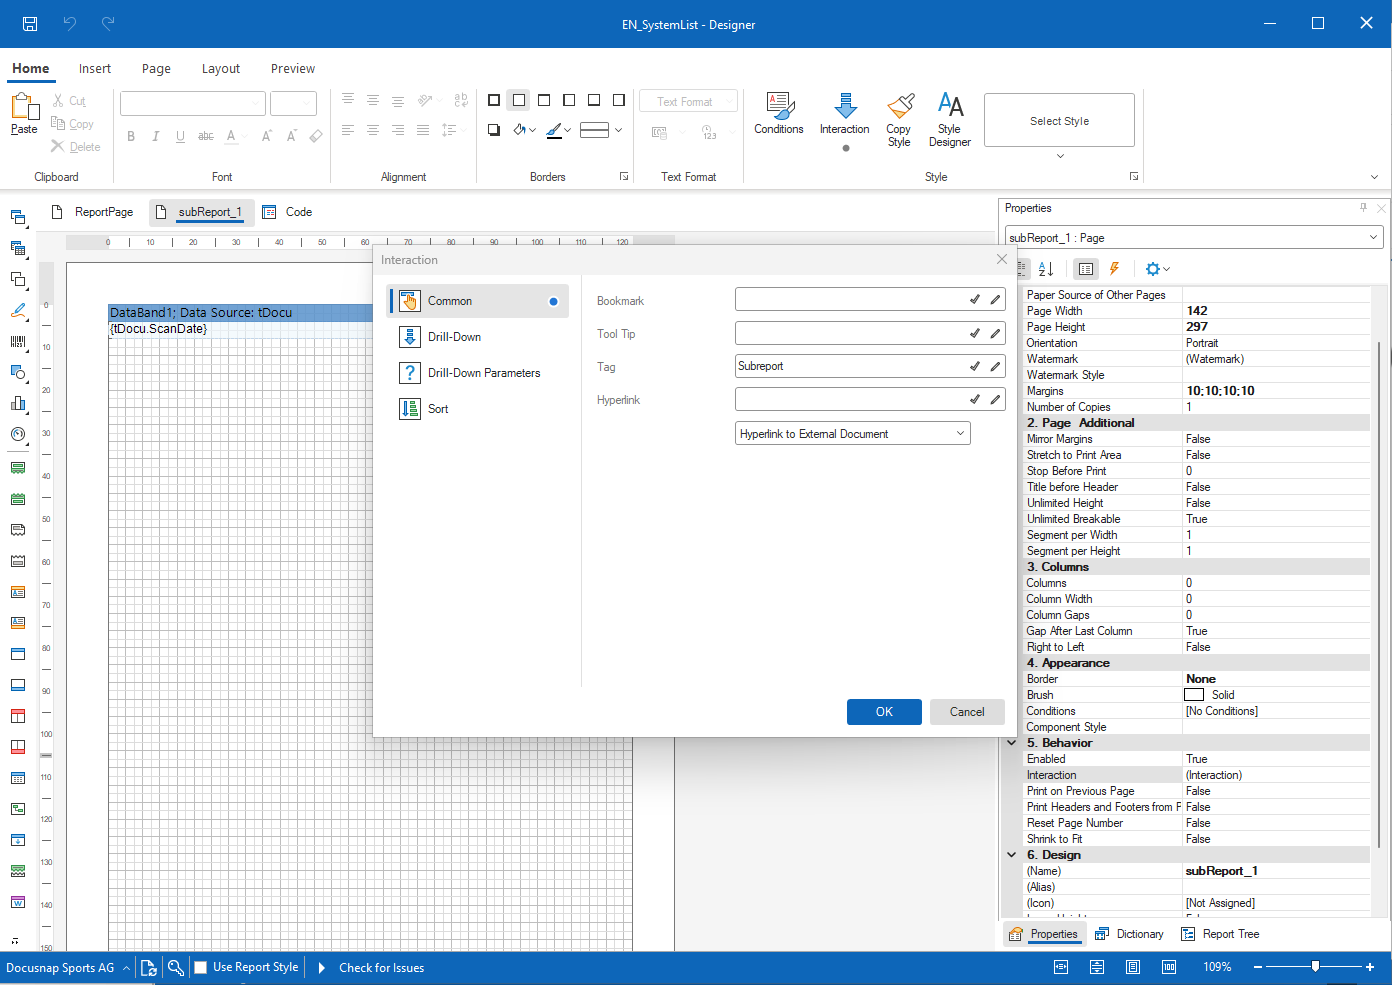Expand the Select Style gallery arrow

coord(1061,156)
